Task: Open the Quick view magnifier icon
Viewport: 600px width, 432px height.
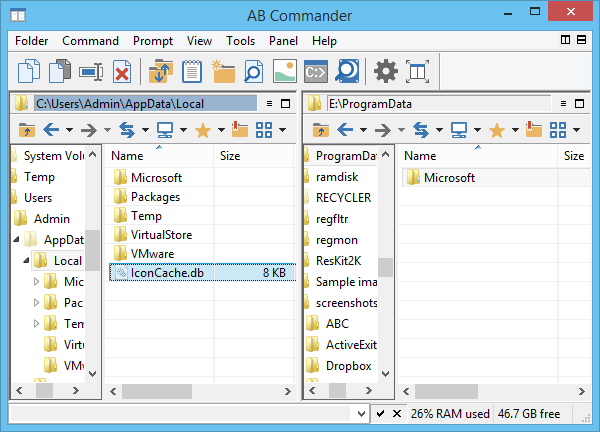Action: [254, 71]
